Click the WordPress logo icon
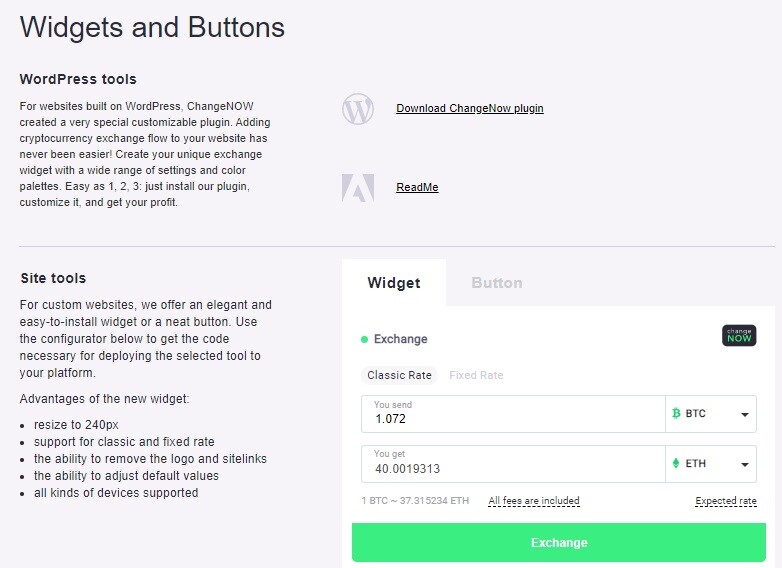 pyautogui.click(x=358, y=109)
